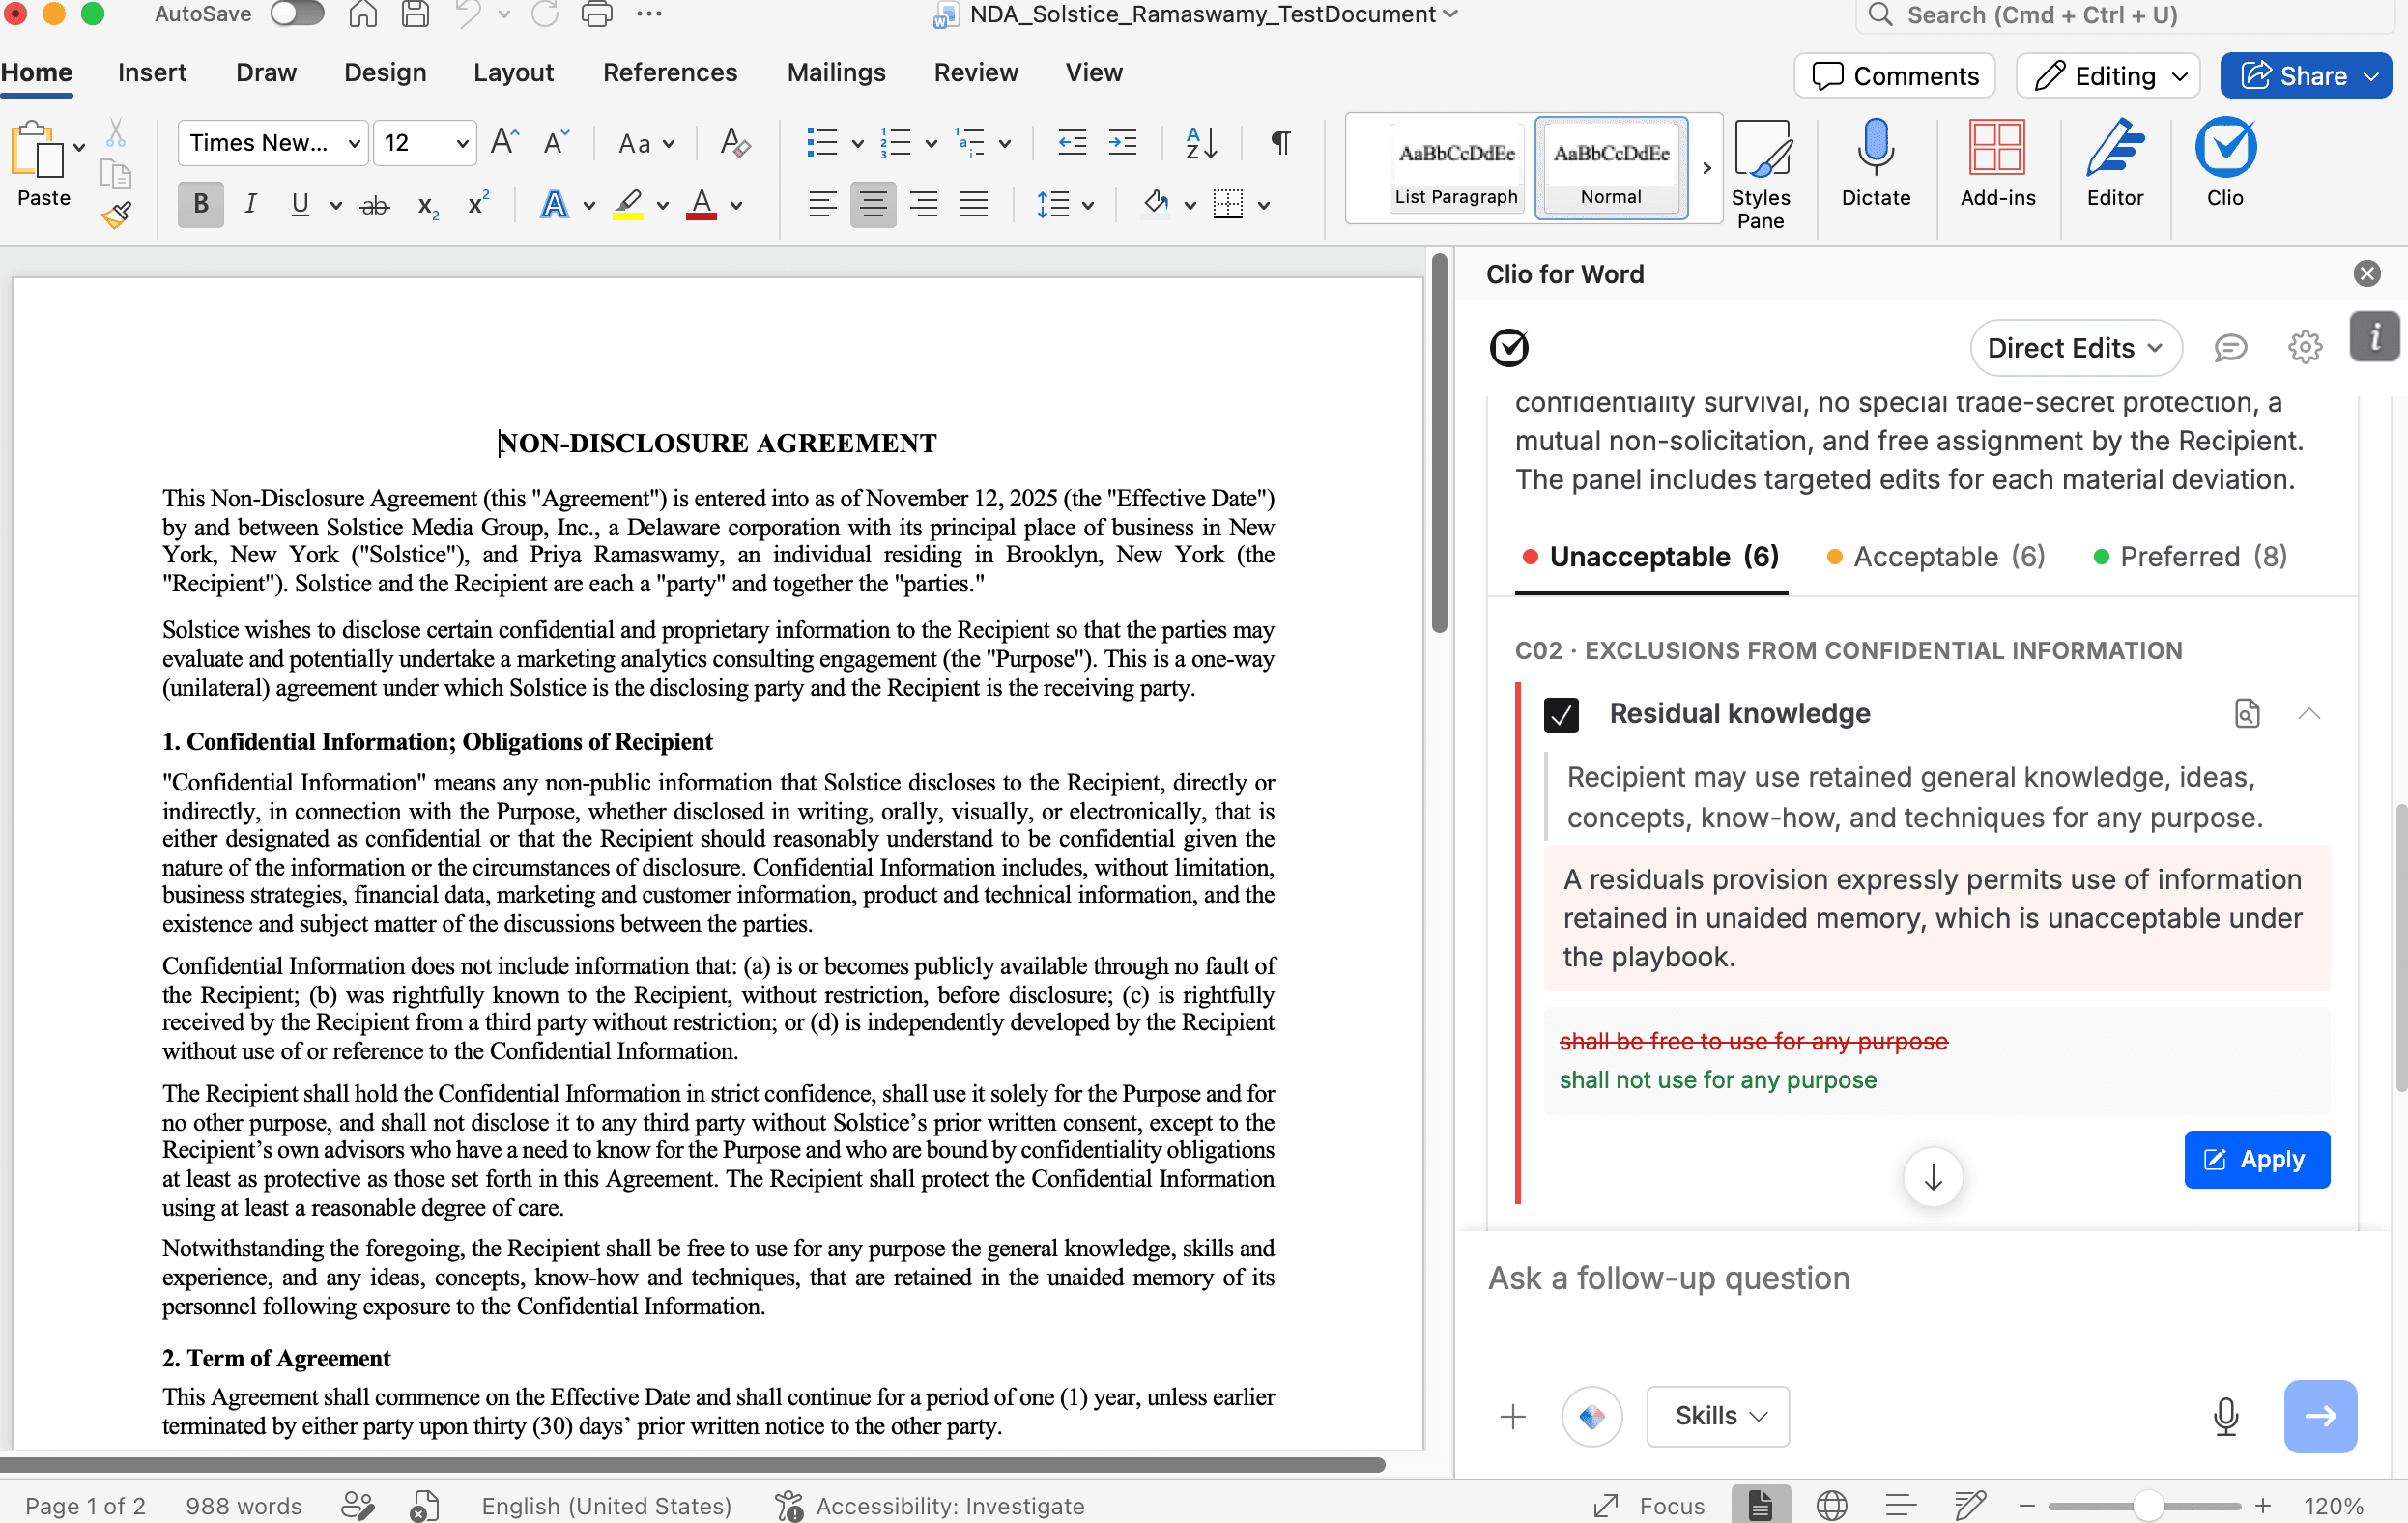Switch to the References ribbon tab
Screen dimensions: 2408x1523
point(670,73)
